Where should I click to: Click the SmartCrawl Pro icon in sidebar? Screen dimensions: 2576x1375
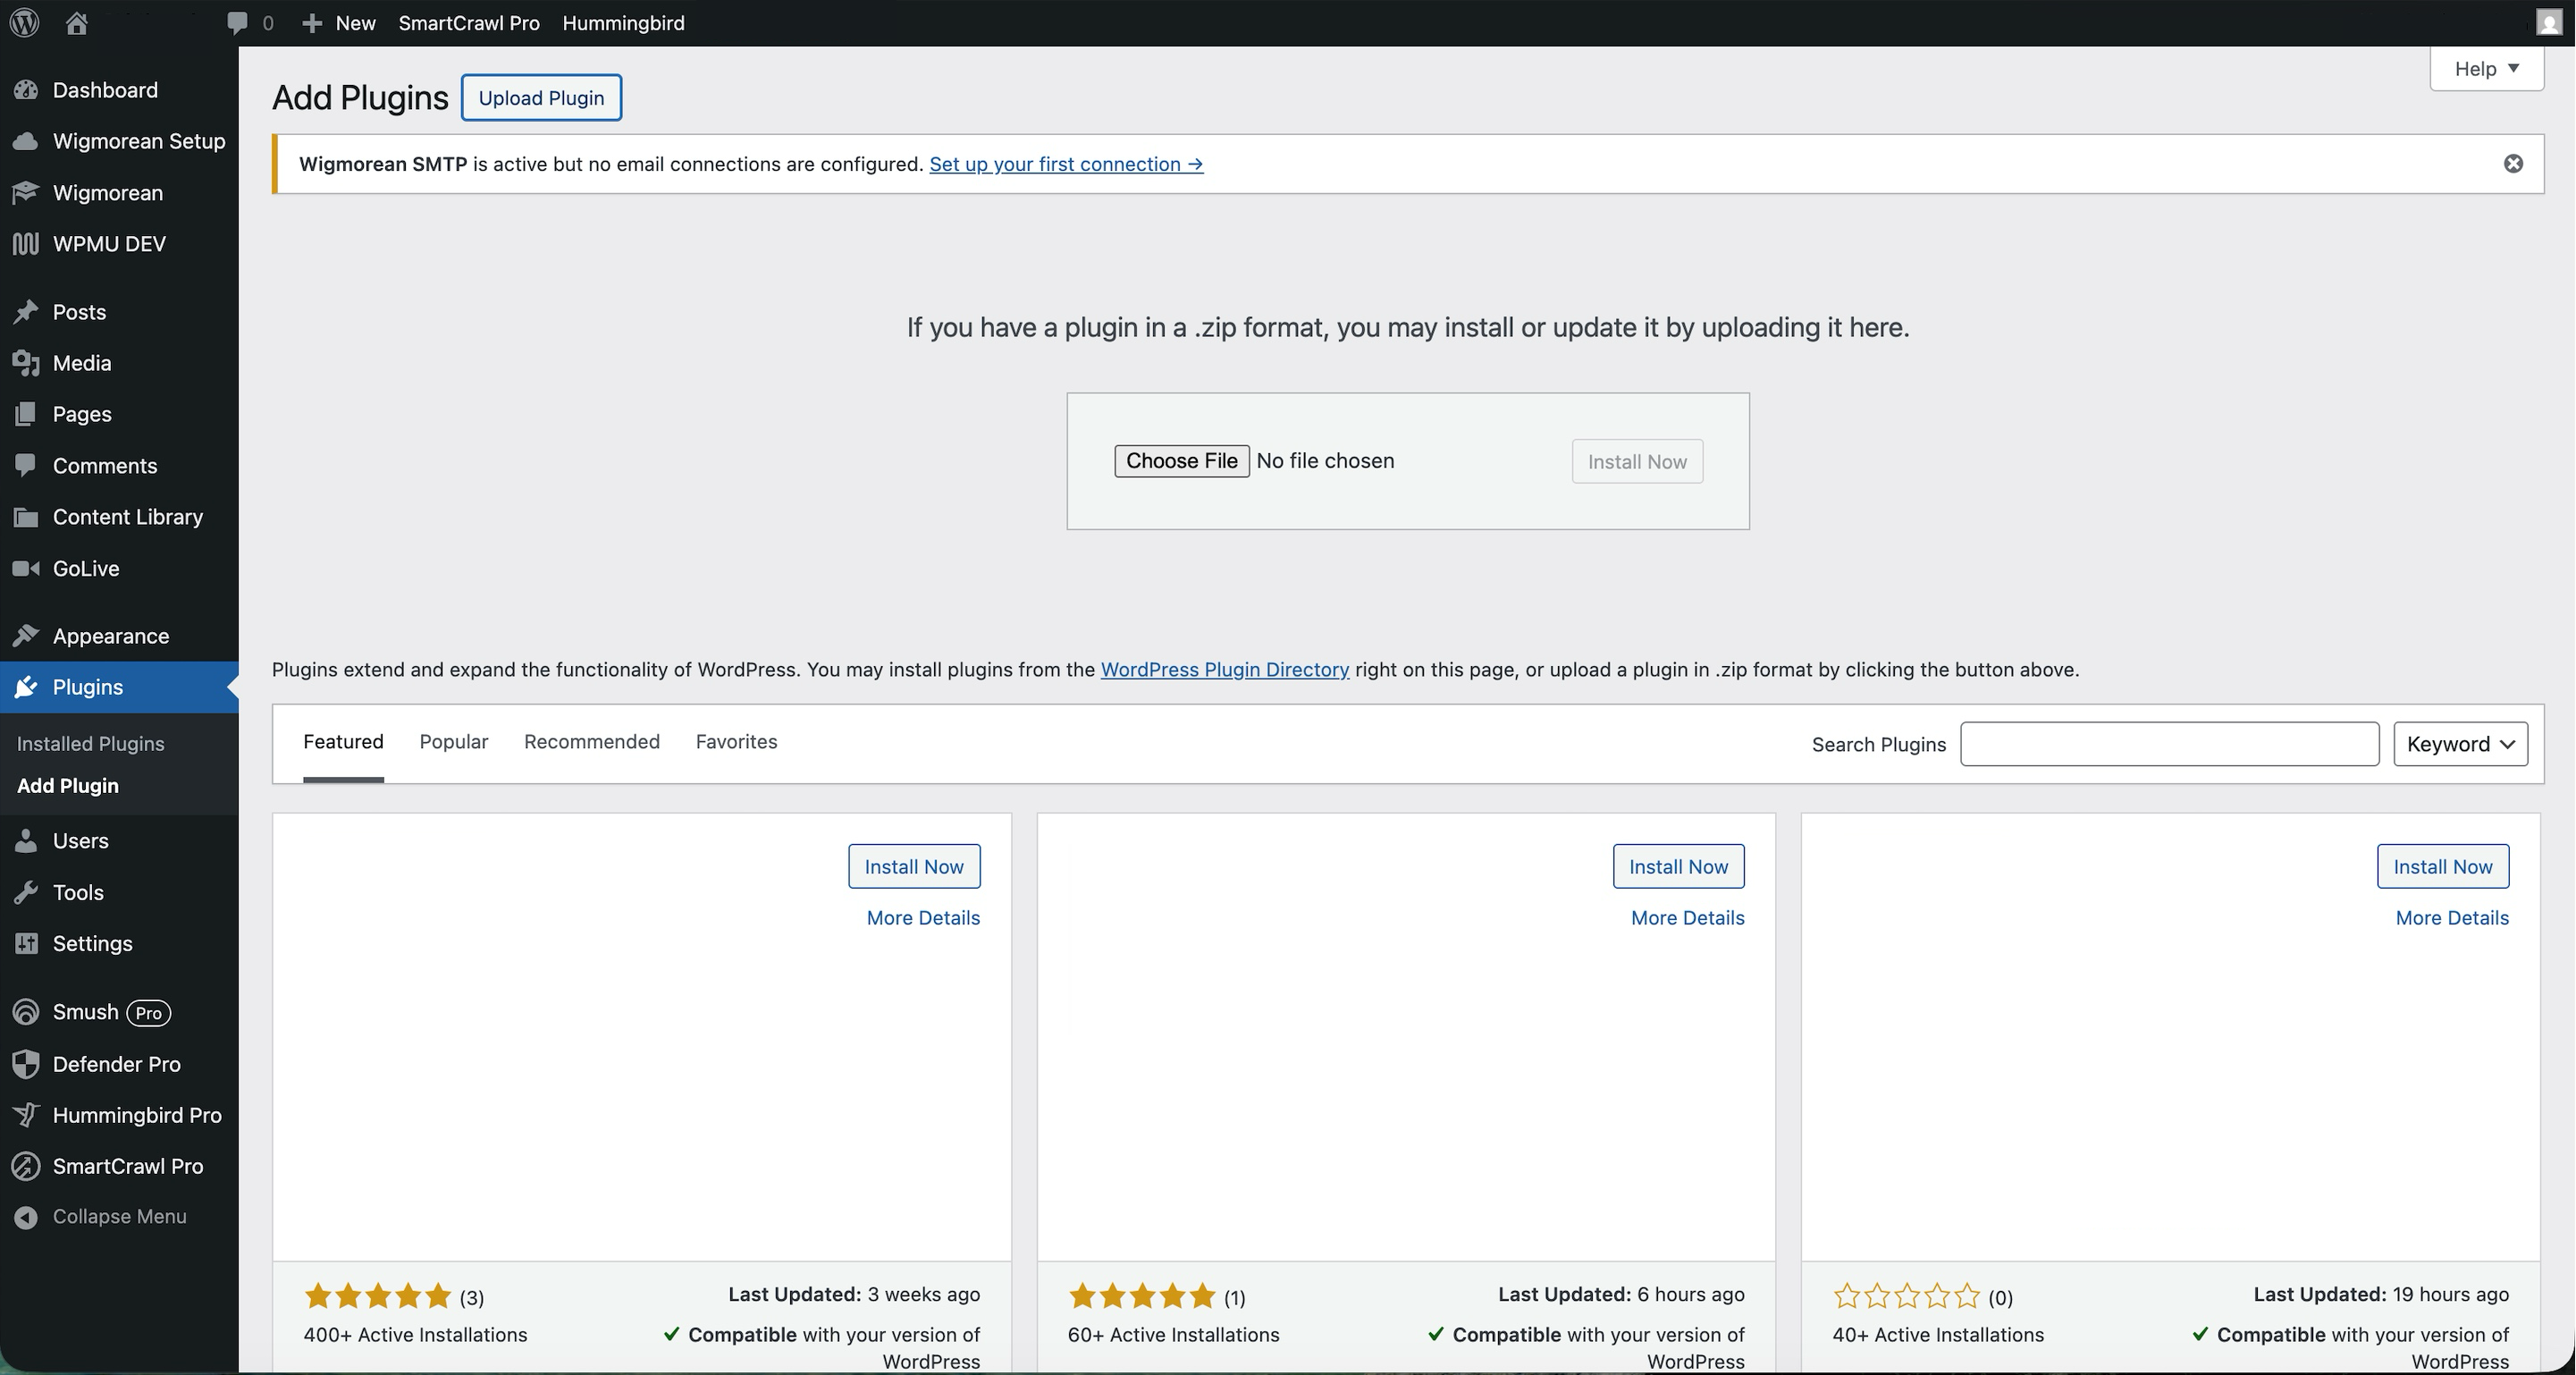tap(26, 1166)
